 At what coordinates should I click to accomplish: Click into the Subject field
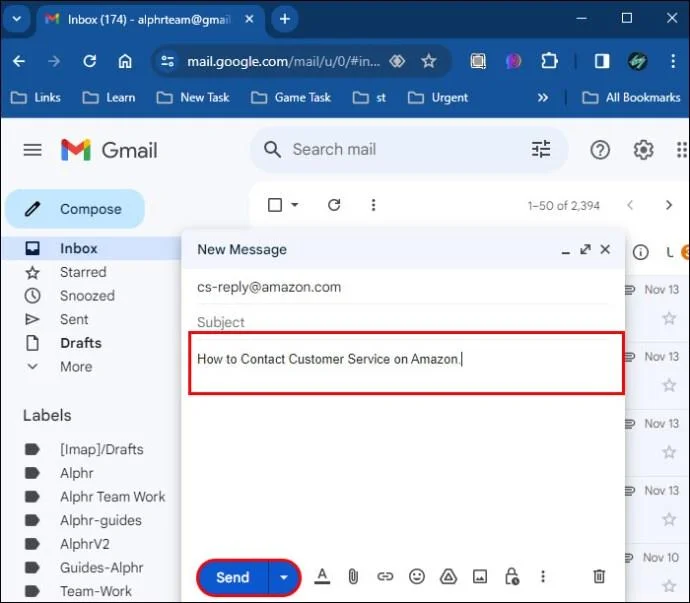[x=400, y=322]
